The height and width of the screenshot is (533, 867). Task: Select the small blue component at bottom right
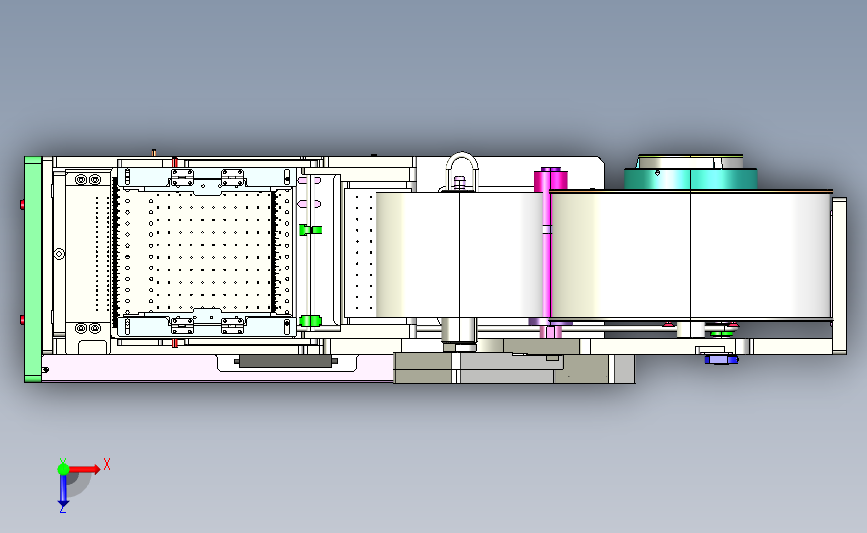(721, 360)
